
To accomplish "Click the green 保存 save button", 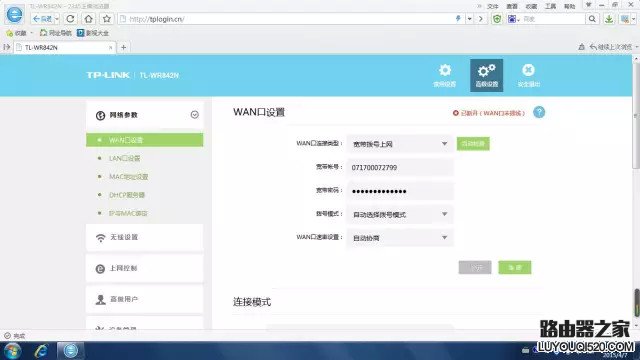I will [x=515, y=267].
